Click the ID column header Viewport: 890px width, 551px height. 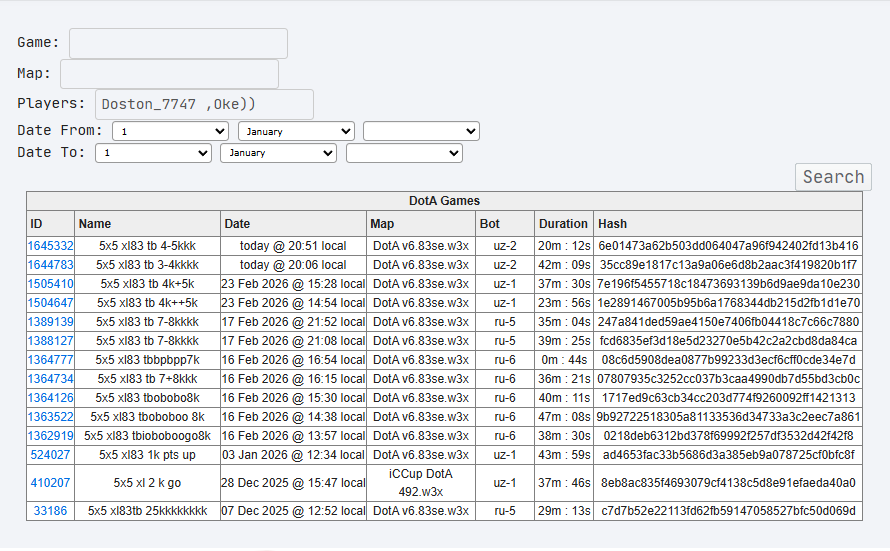pyautogui.click(x=51, y=224)
